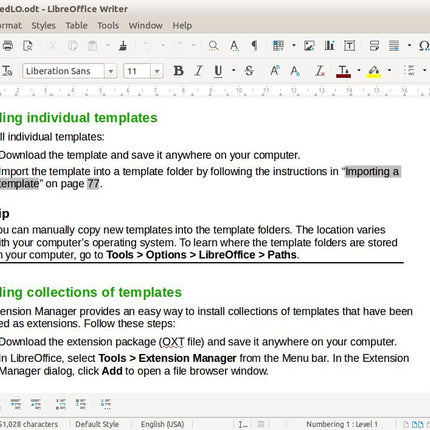The height and width of the screenshot is (430, 430).
Task: Click 'Default Style' in the status bar
Action: pyautogui.click(x=97, y=424)
